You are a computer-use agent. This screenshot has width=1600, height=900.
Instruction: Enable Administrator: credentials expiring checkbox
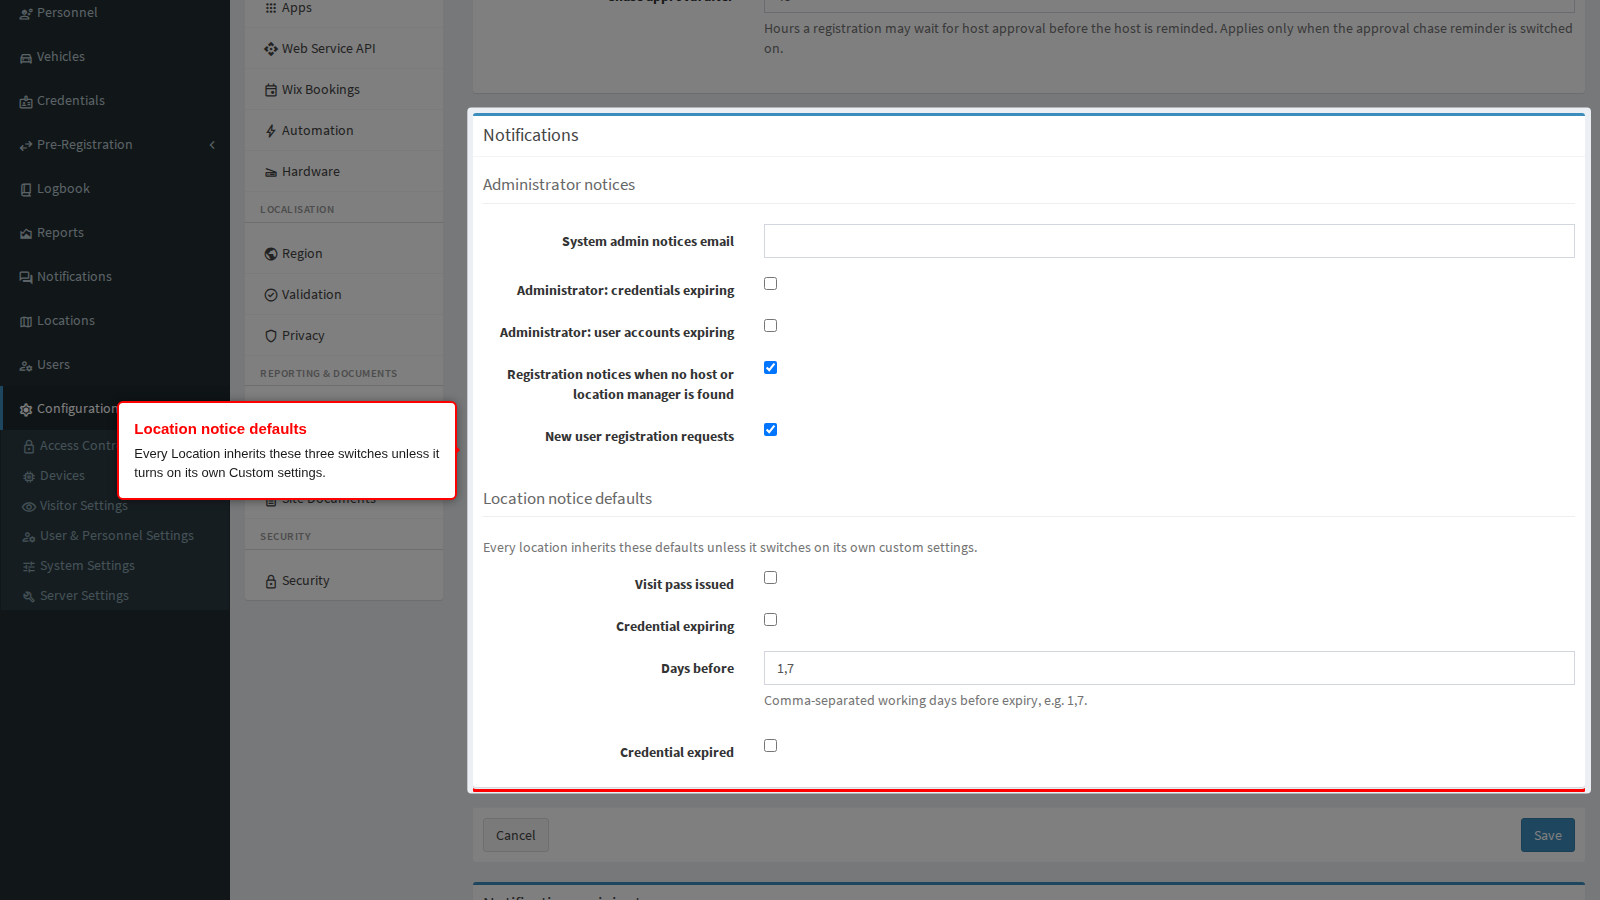click(770, 284)
